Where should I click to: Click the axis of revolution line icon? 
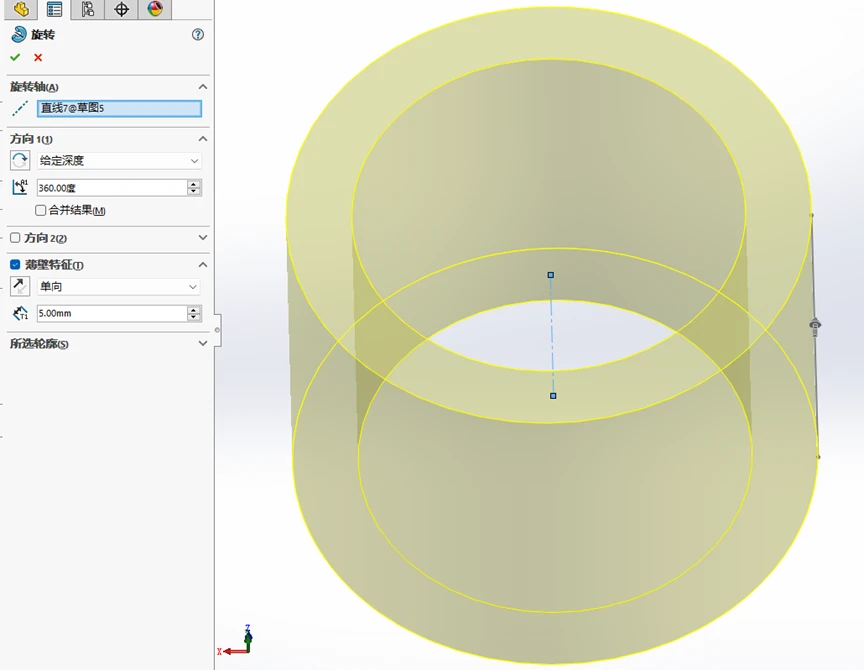click(x=20, y=108)
